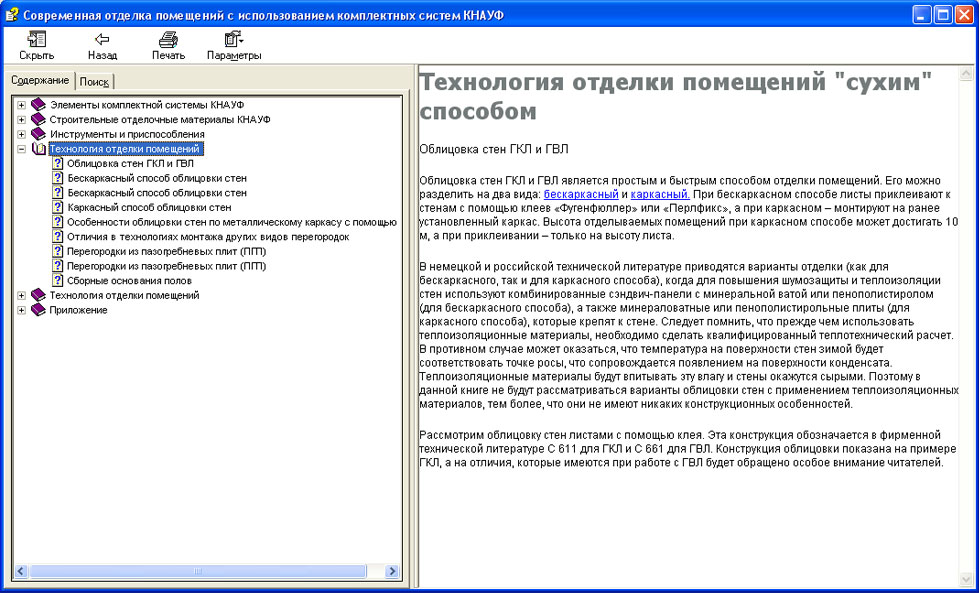Minimize the КНАУФ help window
The width and height of the screenshot is (979, 593).
(922, 14)
